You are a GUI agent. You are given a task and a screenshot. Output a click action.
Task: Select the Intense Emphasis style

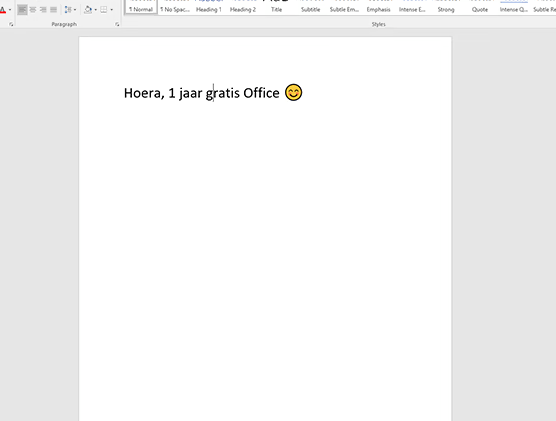point(412,8)
